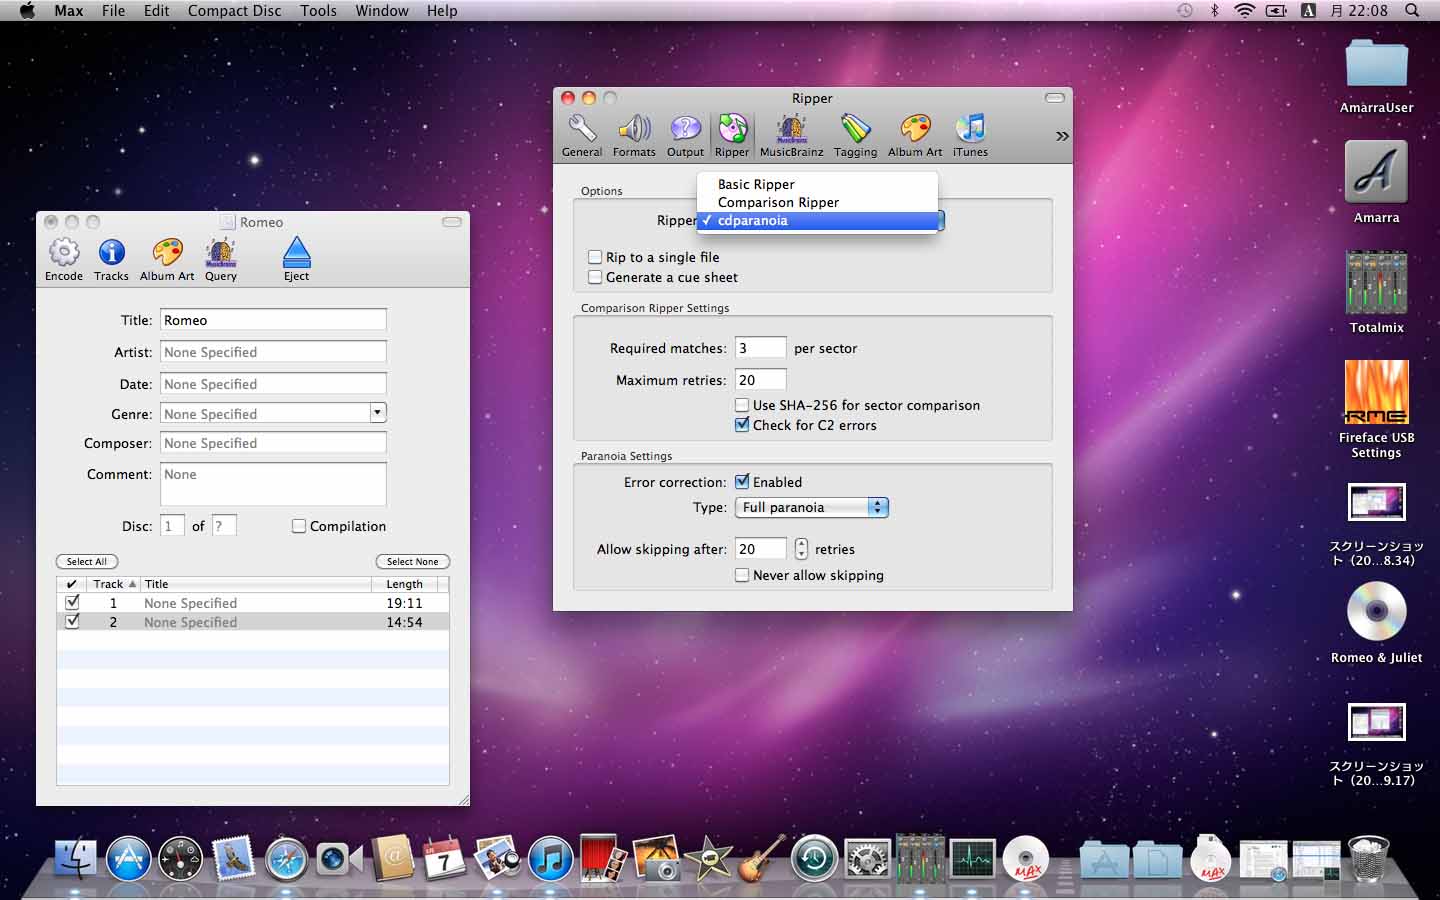Select the Ripper preferences icon
Screen dimensions: 1440x900
pyautogui.click(x=732, y=136)
